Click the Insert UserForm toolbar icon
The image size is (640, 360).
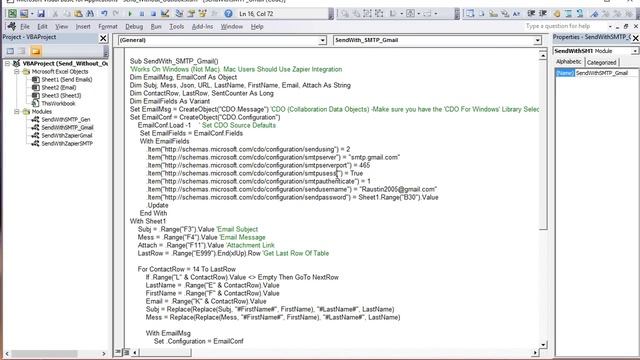point(24,13)
